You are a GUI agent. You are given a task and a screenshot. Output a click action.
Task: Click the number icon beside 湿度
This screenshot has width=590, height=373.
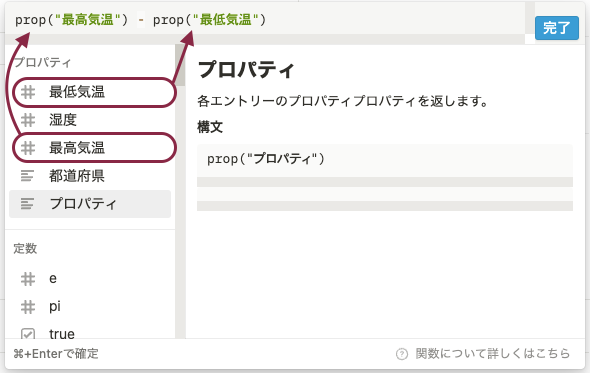pyautogui.click(x=28, y=120)
